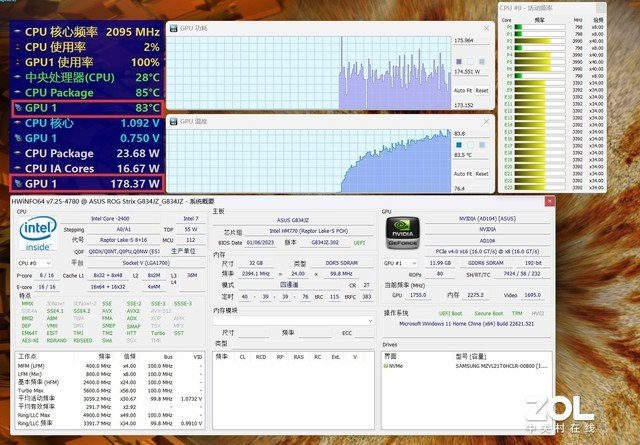Click Reset in GPU 温度 graph
The height and width of the screenshot is (445, 640).
point(482,174)
